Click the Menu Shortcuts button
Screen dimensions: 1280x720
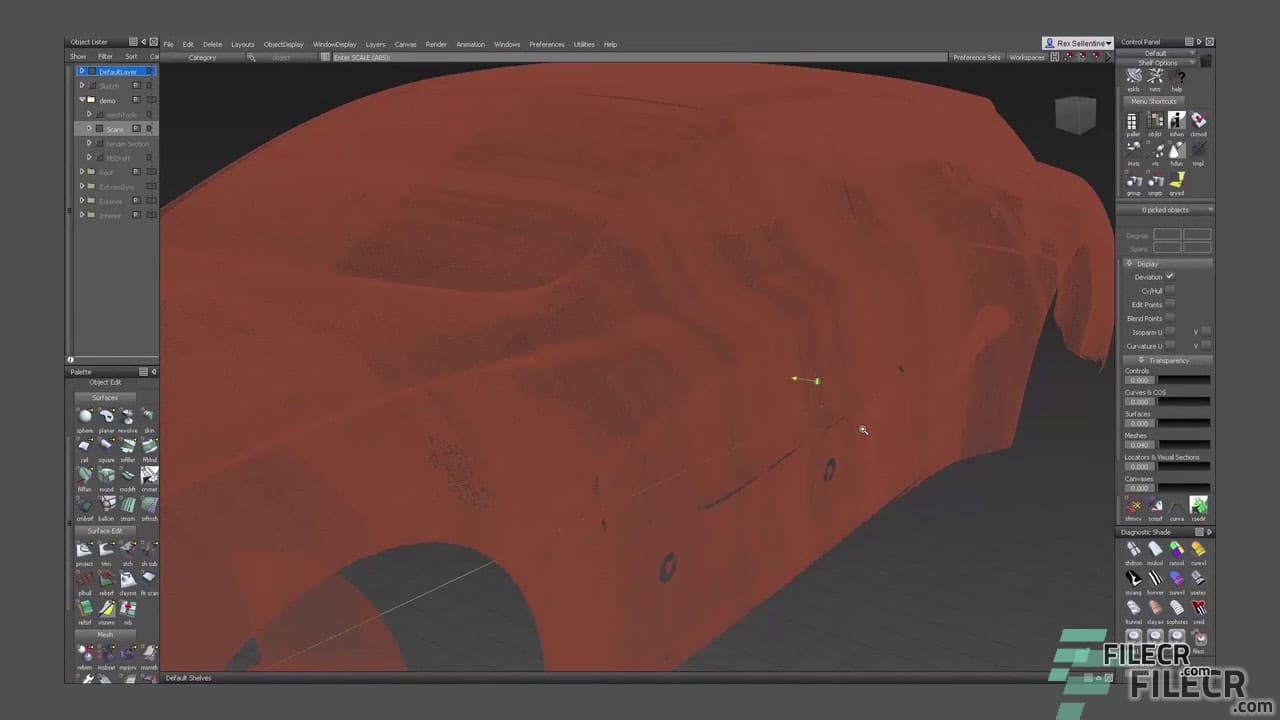click(1154, 101)
